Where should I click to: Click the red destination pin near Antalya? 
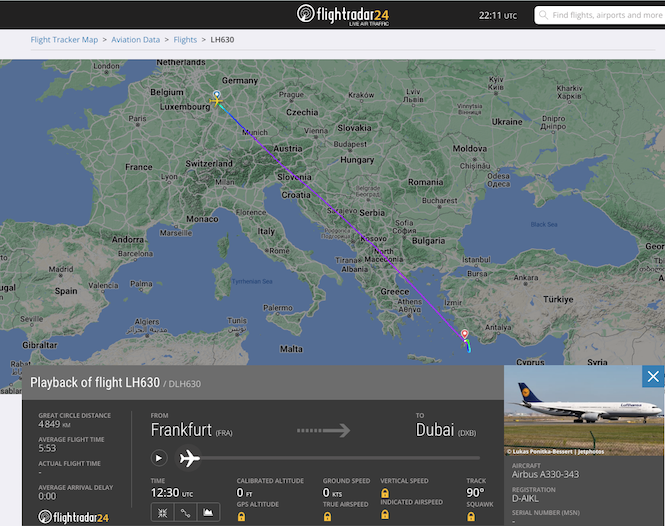465,334
